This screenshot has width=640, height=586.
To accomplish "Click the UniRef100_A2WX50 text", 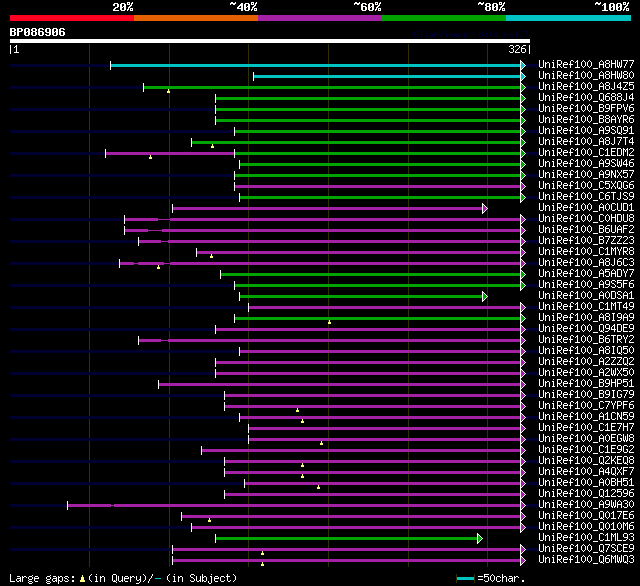I will [586, 373].
